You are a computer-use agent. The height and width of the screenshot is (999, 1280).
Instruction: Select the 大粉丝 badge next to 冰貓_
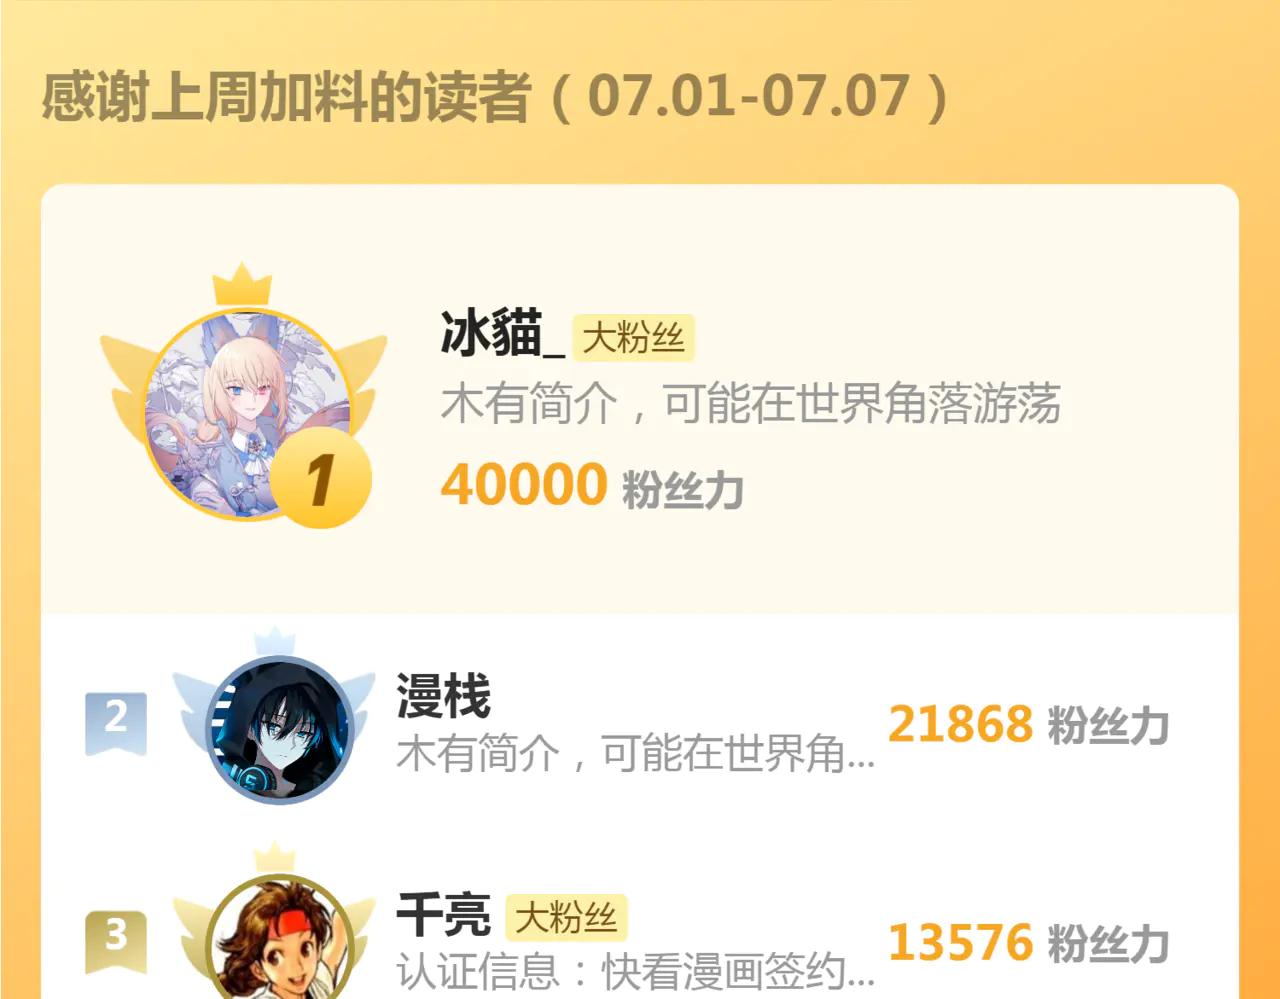click(x=633, y=337)
